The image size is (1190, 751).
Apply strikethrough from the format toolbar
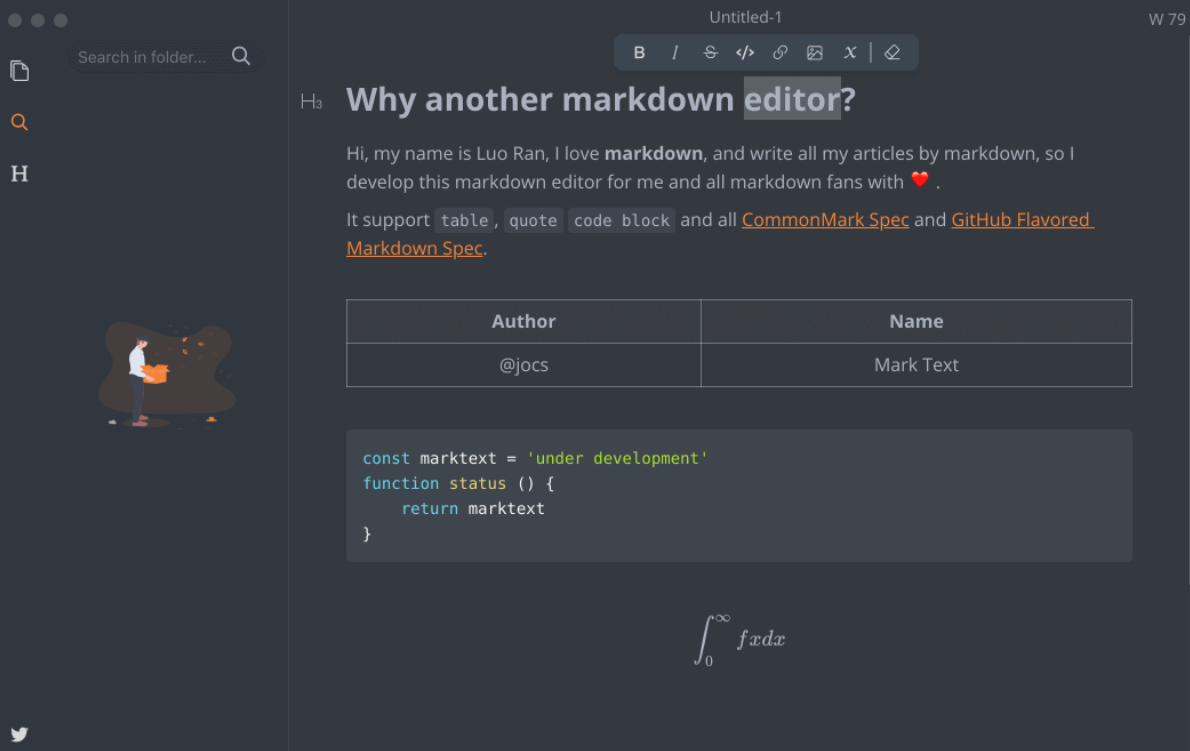point(710,52)
